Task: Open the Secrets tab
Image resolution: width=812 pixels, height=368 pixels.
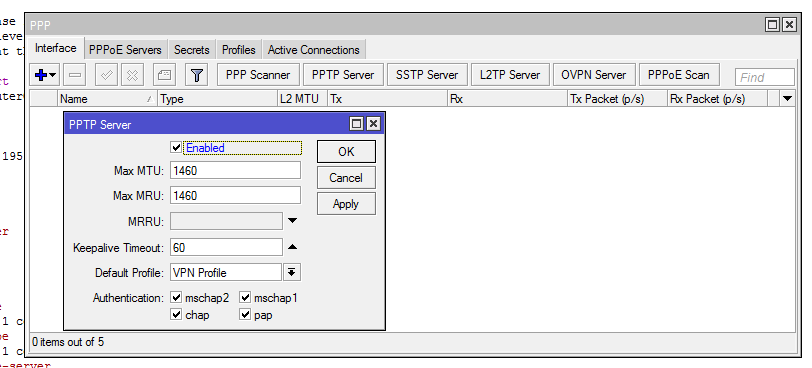Action: pyautogui.click(x=192, y=50)
